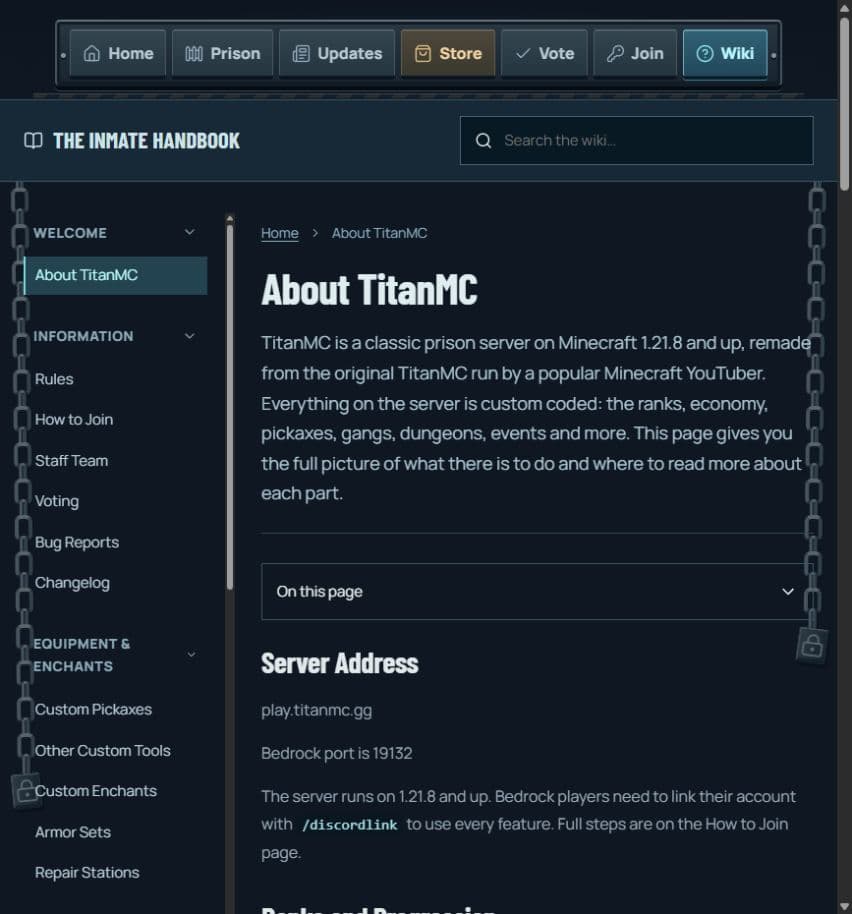
Task: Click the search magnifier icon
Action: pos(483,140)
